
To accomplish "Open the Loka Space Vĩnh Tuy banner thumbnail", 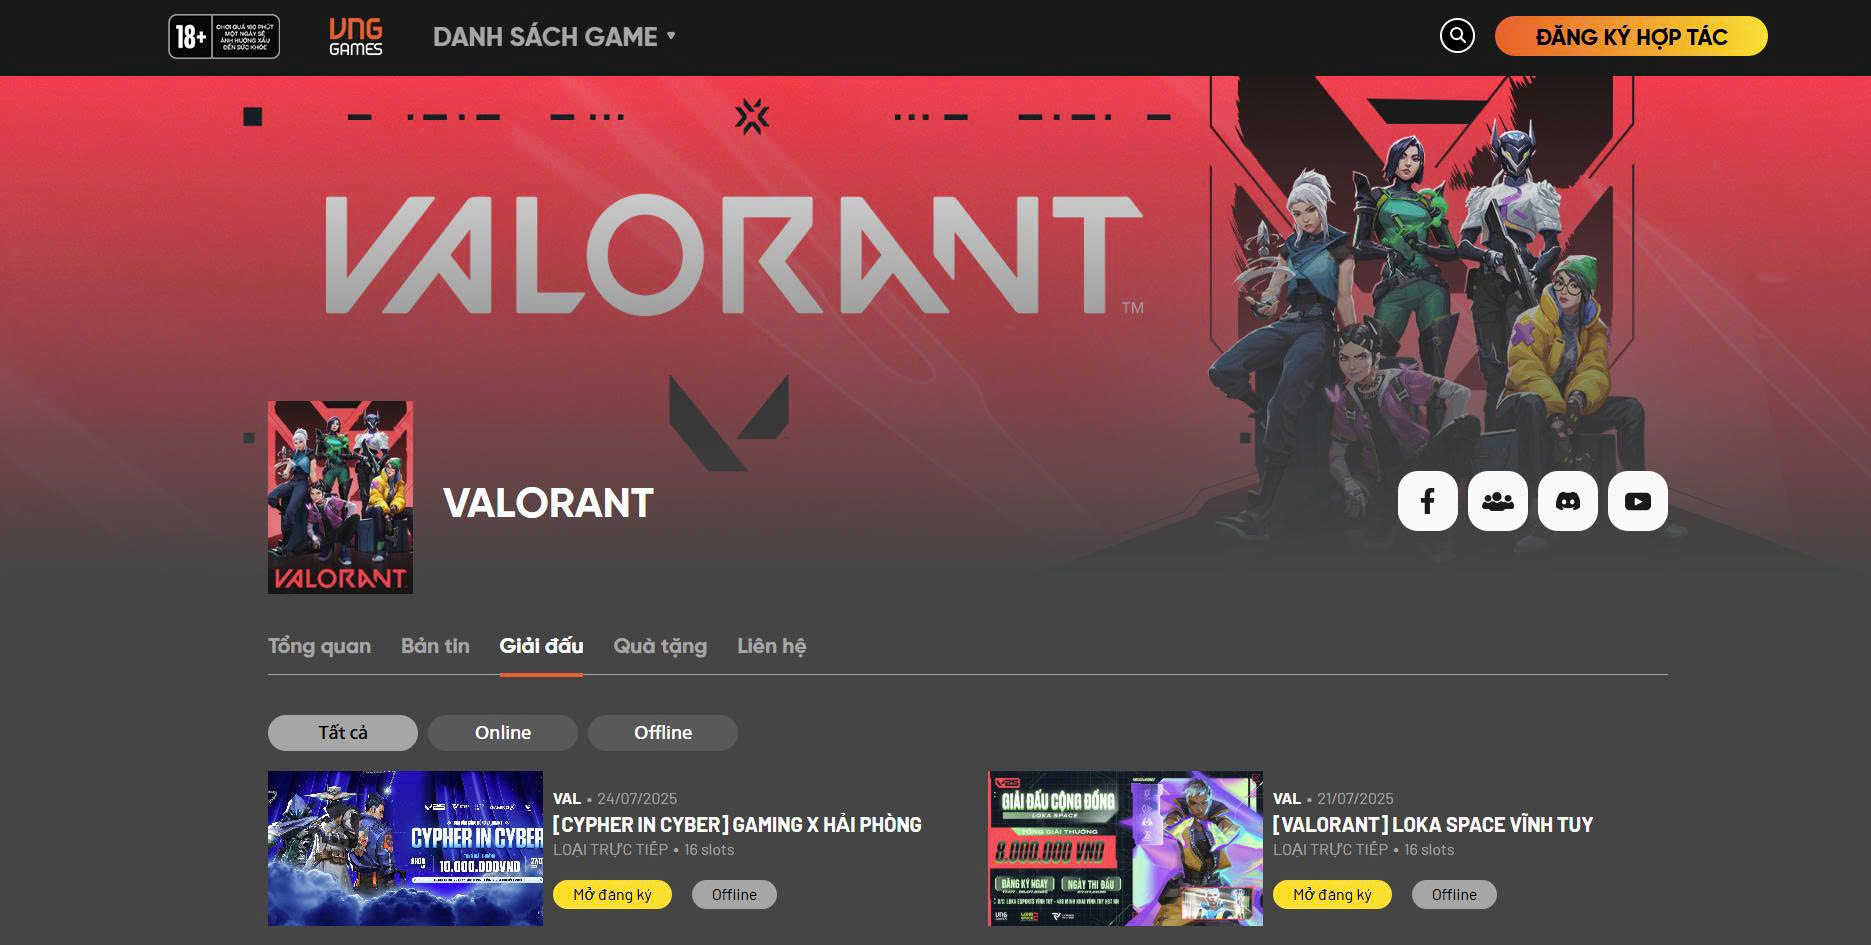I will coord(1125,848).
